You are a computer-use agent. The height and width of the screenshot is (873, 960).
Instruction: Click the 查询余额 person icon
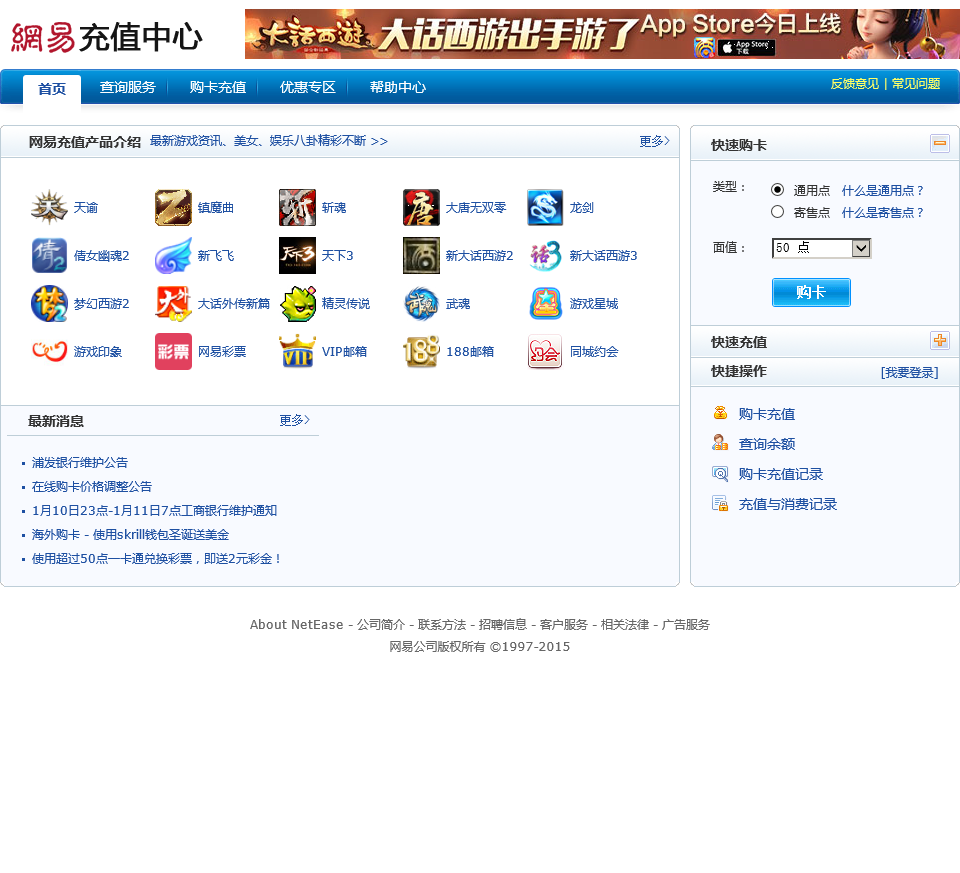point(720,443)
